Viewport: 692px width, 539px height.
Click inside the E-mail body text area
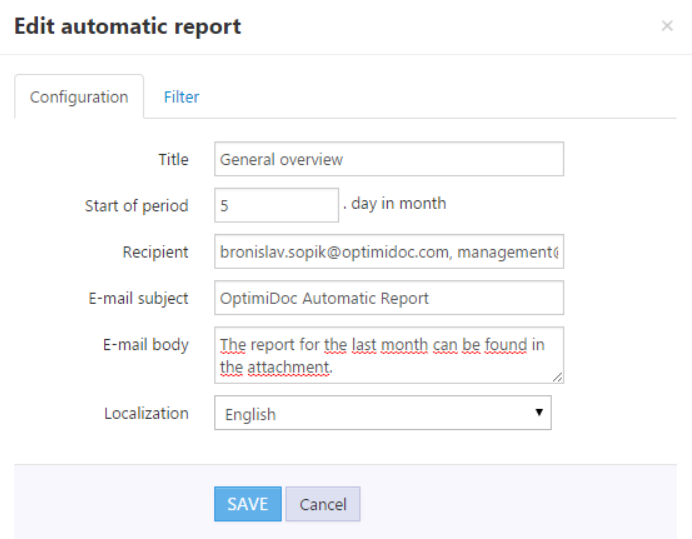point(389,355)
